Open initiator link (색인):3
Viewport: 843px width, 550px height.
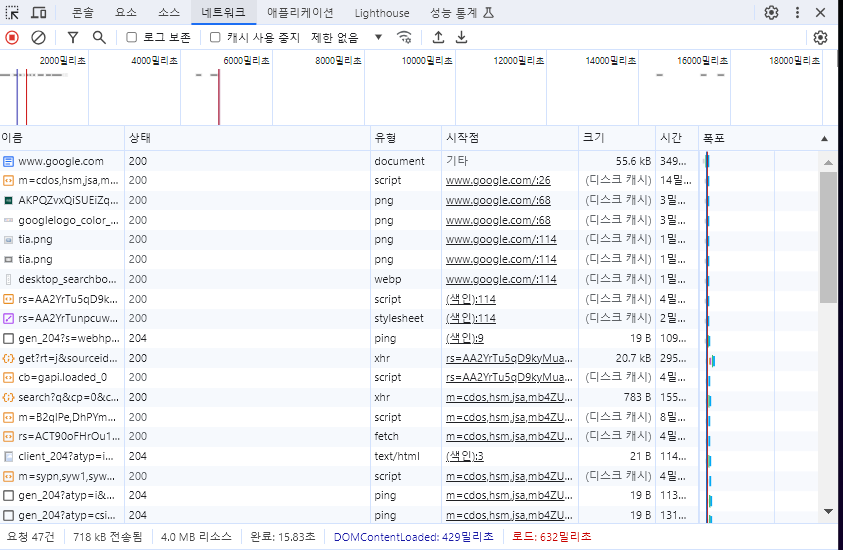click(465, 456)
